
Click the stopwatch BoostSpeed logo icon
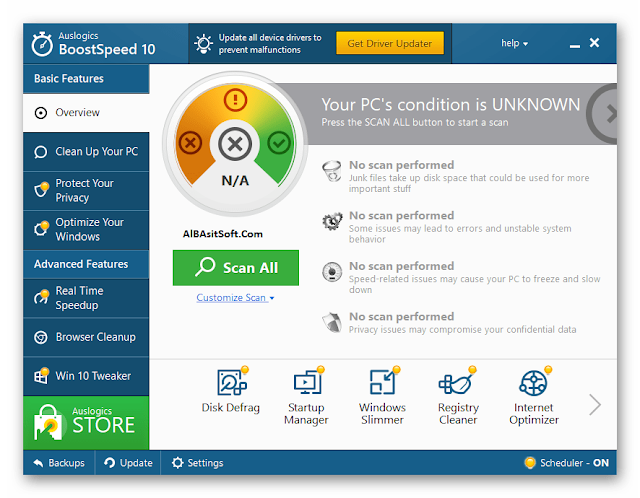[42, 44]
